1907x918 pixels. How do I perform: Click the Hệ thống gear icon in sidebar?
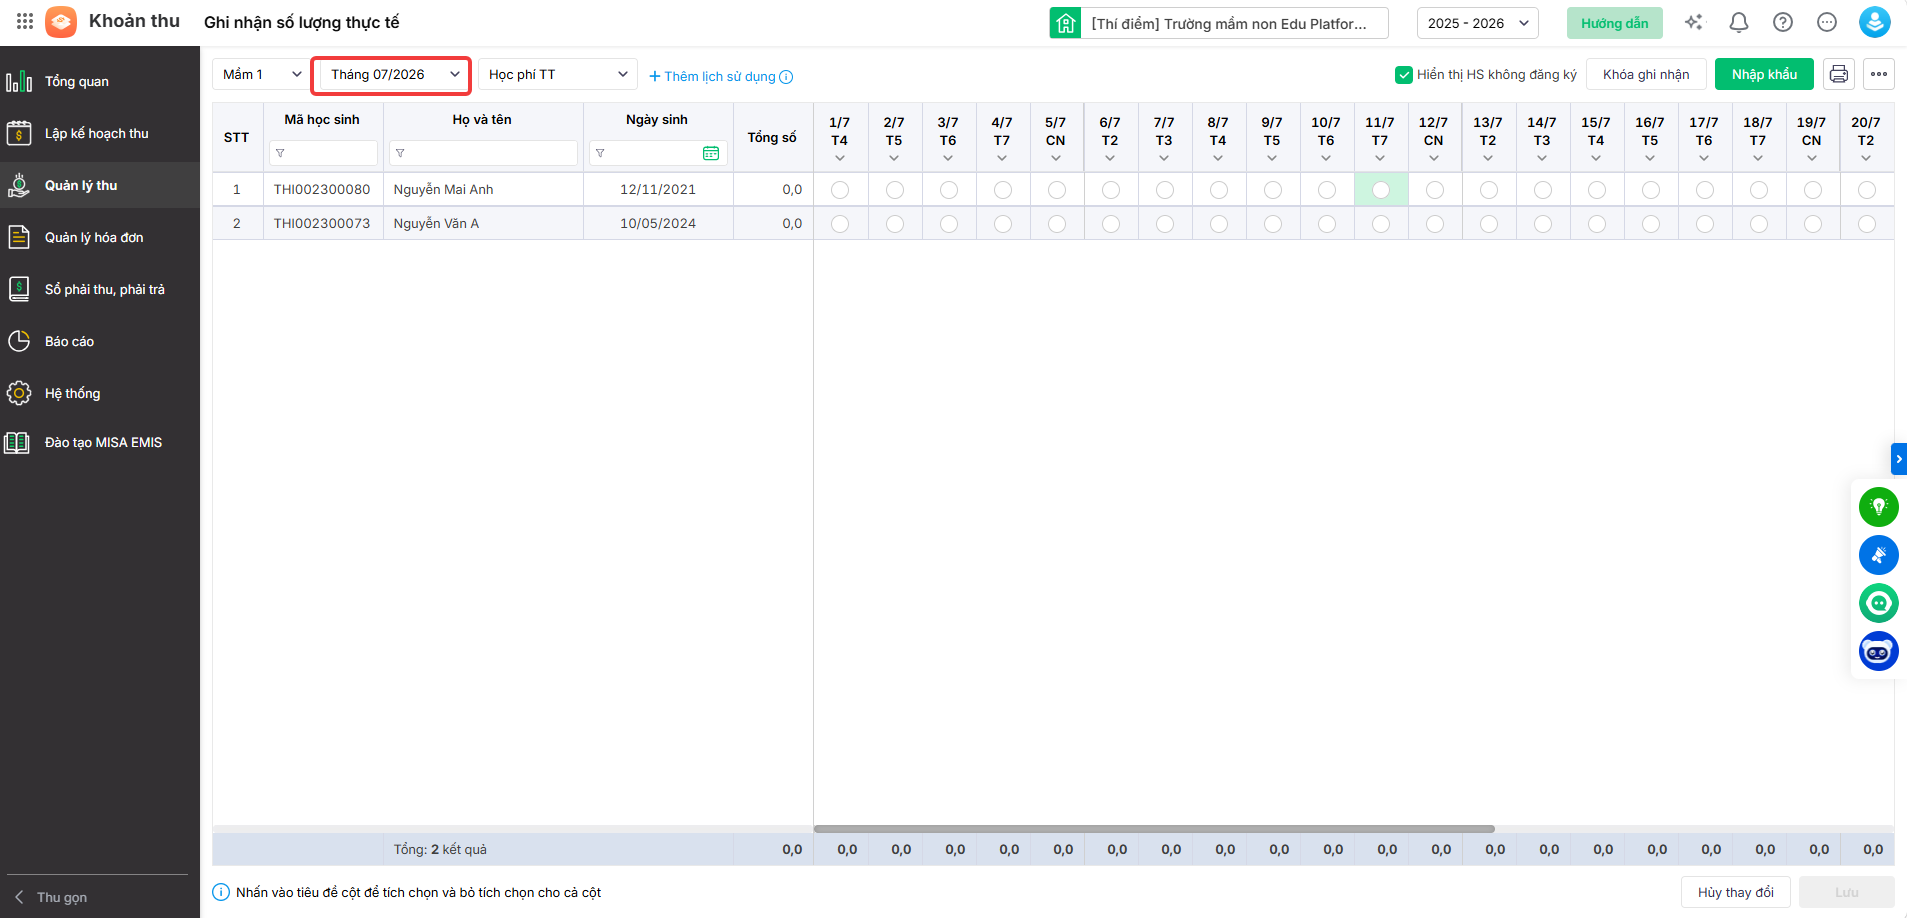click(19, 393)
